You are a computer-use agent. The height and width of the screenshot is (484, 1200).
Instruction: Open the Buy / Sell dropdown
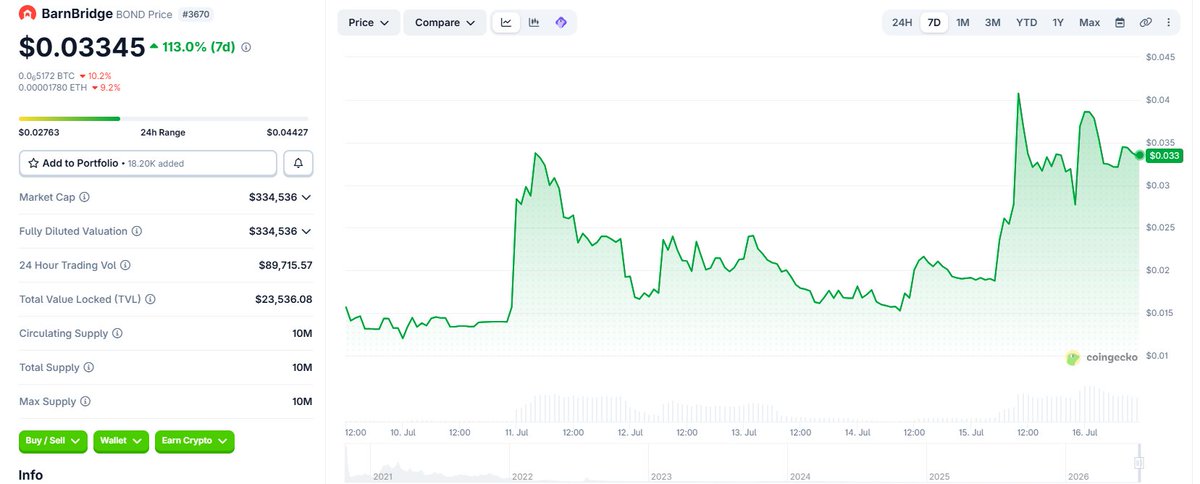coord(54,440)
